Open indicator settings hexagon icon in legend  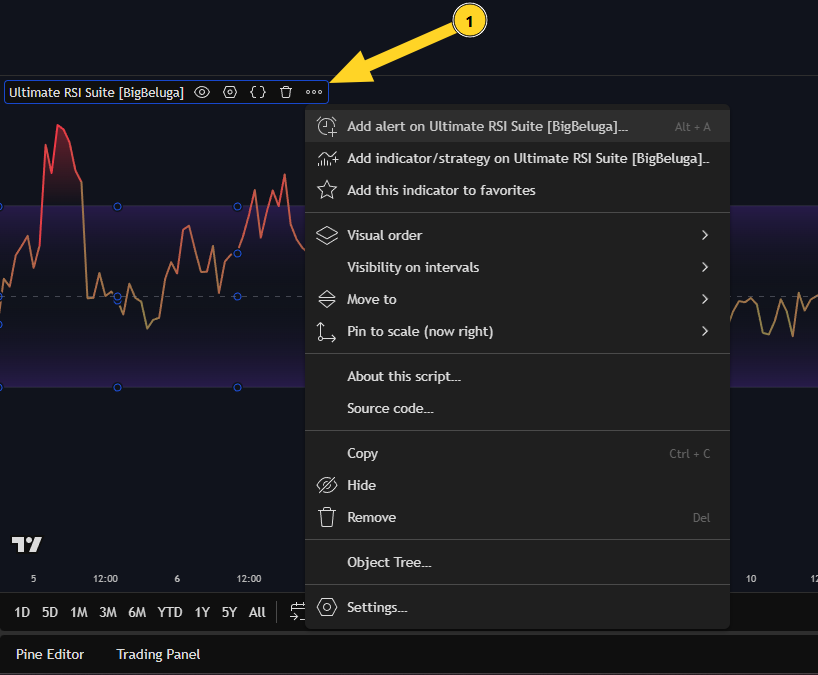[230, 92]
